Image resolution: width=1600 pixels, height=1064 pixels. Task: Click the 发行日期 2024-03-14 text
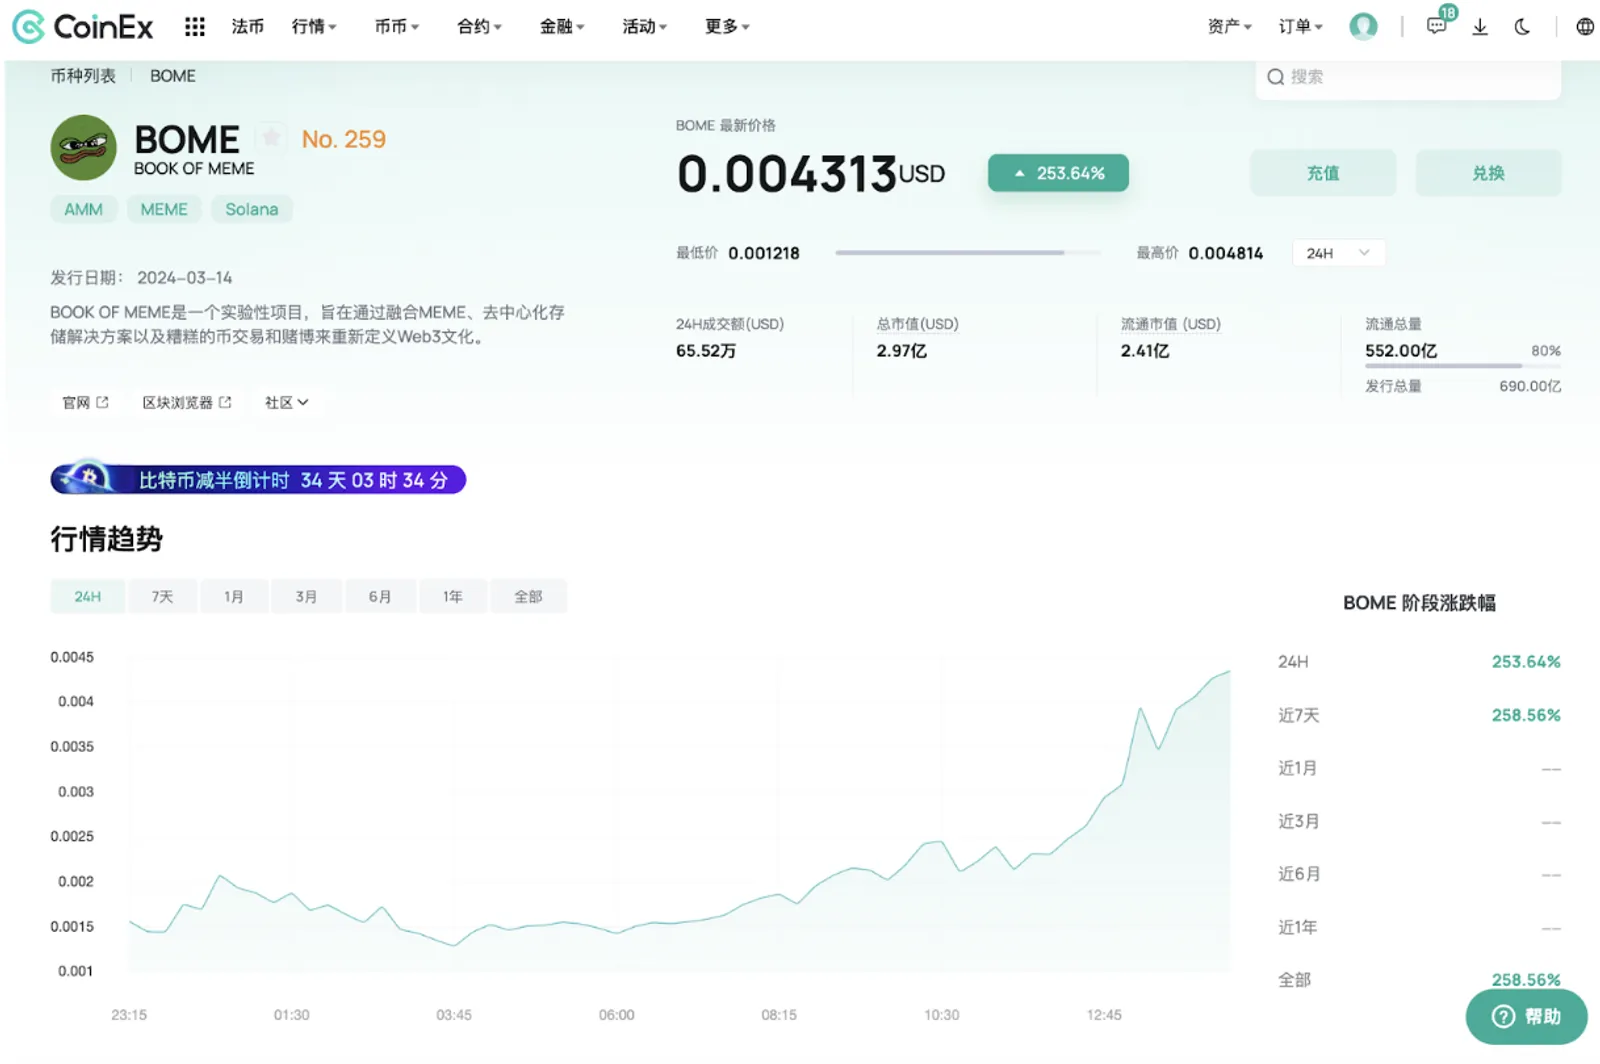pos(141,278)
